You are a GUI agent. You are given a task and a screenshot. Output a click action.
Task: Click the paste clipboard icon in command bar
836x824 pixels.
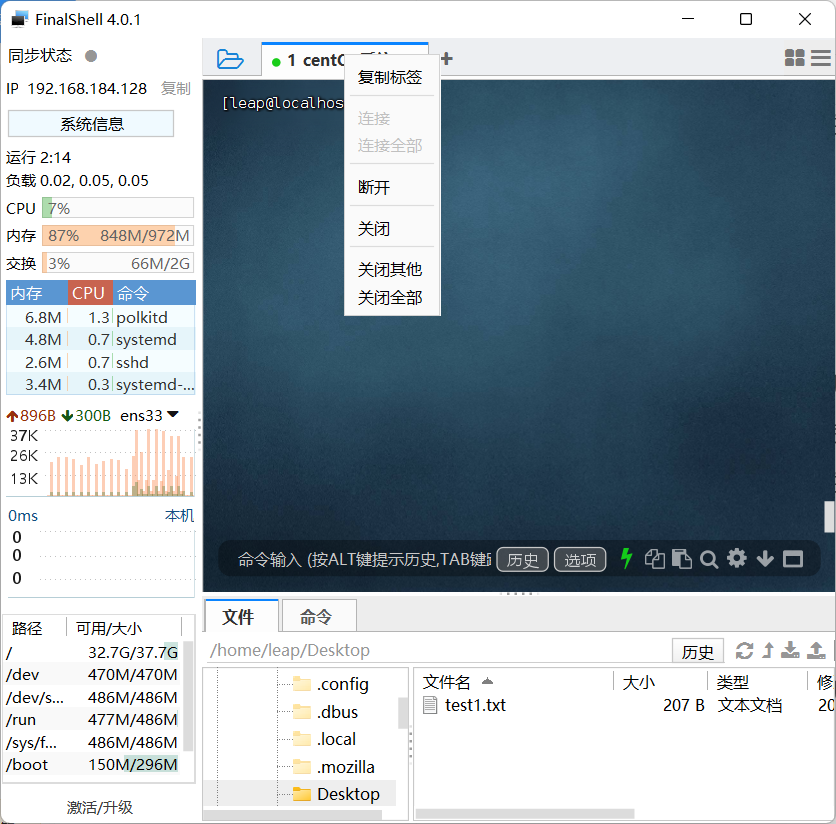[681, 559]
